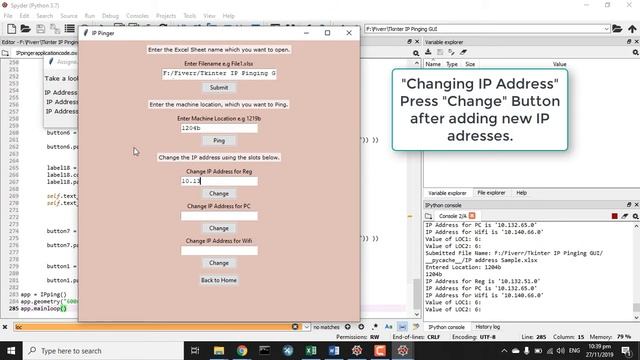
Task: Remove all variables eraser icon
Action: (463, 52)
